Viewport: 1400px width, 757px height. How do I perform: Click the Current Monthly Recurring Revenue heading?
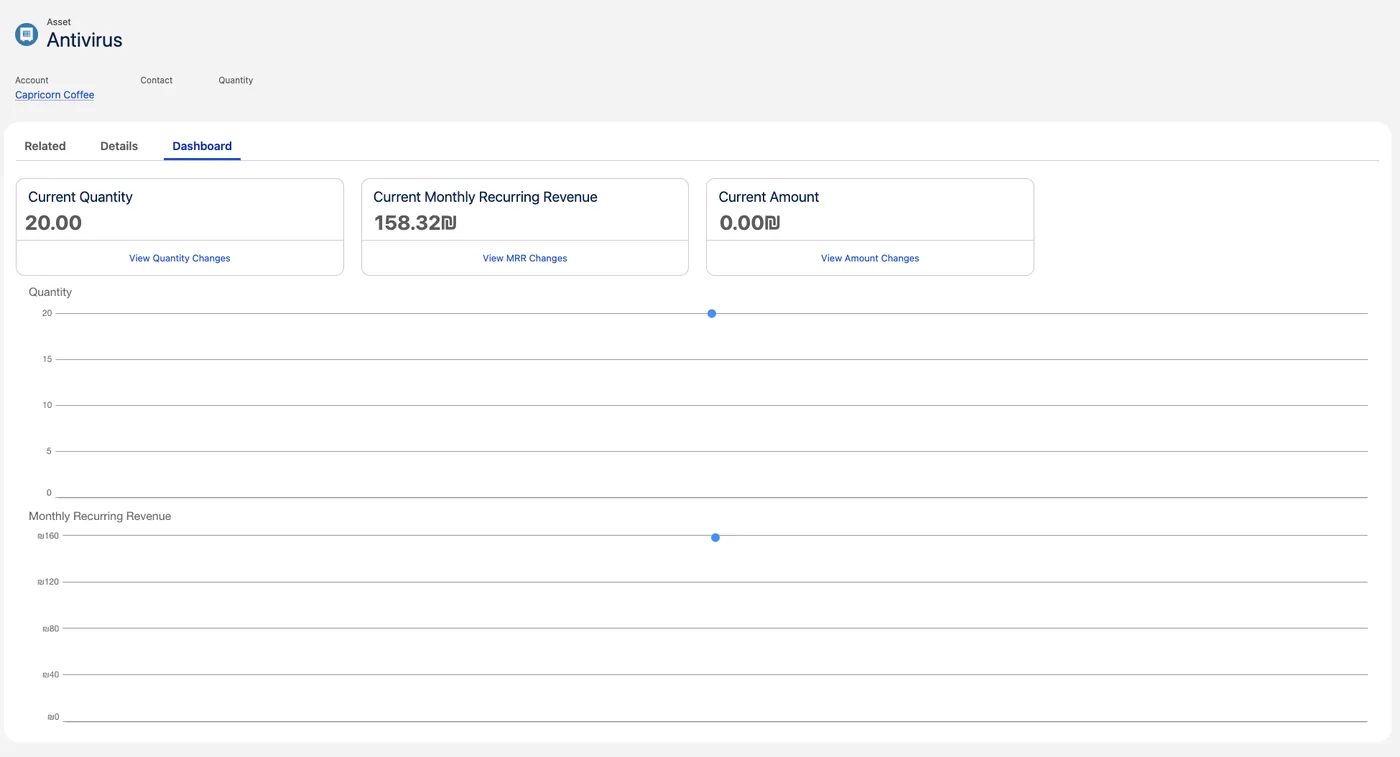point(485,197)
